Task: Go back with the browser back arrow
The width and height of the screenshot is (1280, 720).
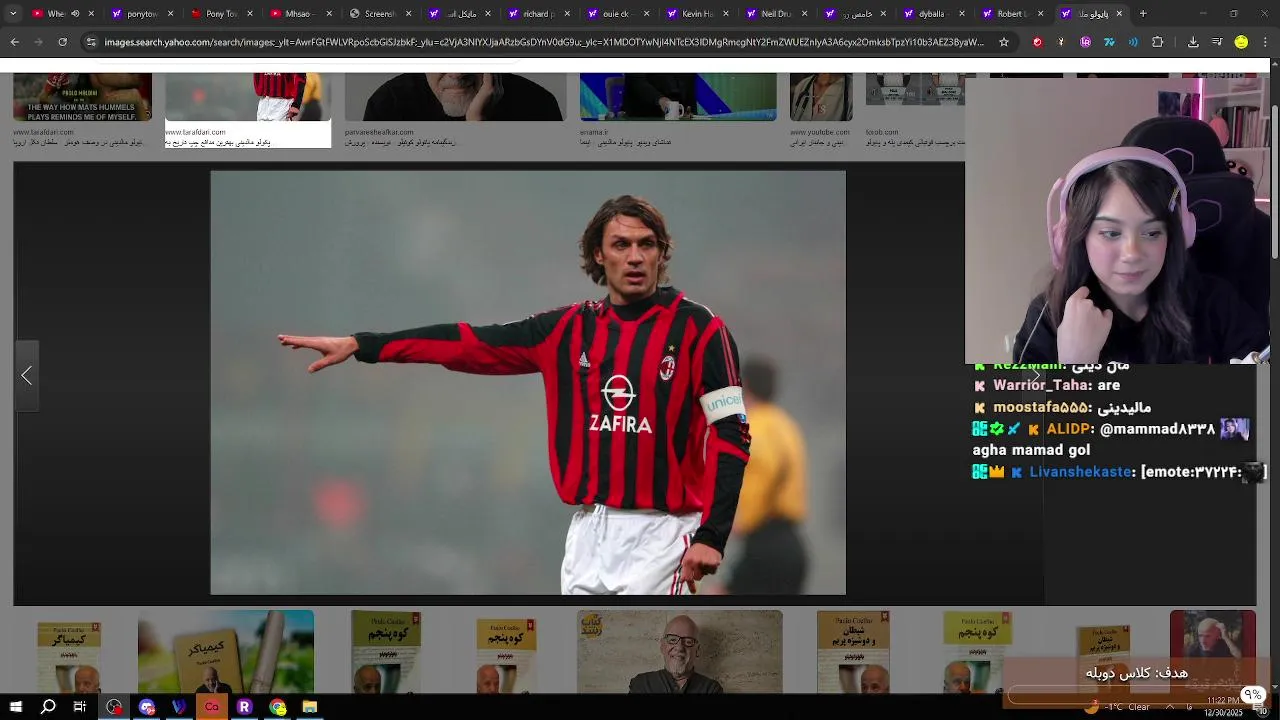Action: tap(14, 42)
